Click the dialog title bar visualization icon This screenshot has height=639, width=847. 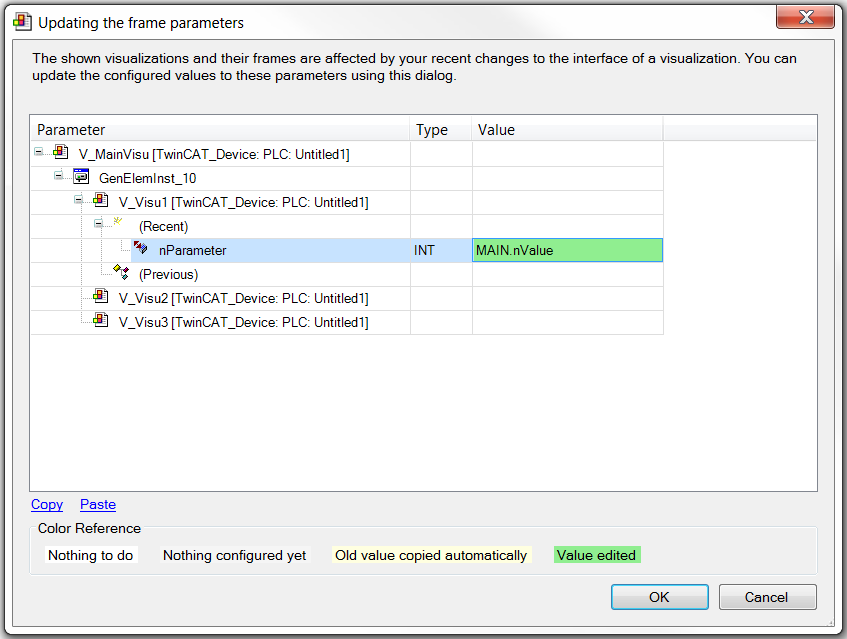22,22
